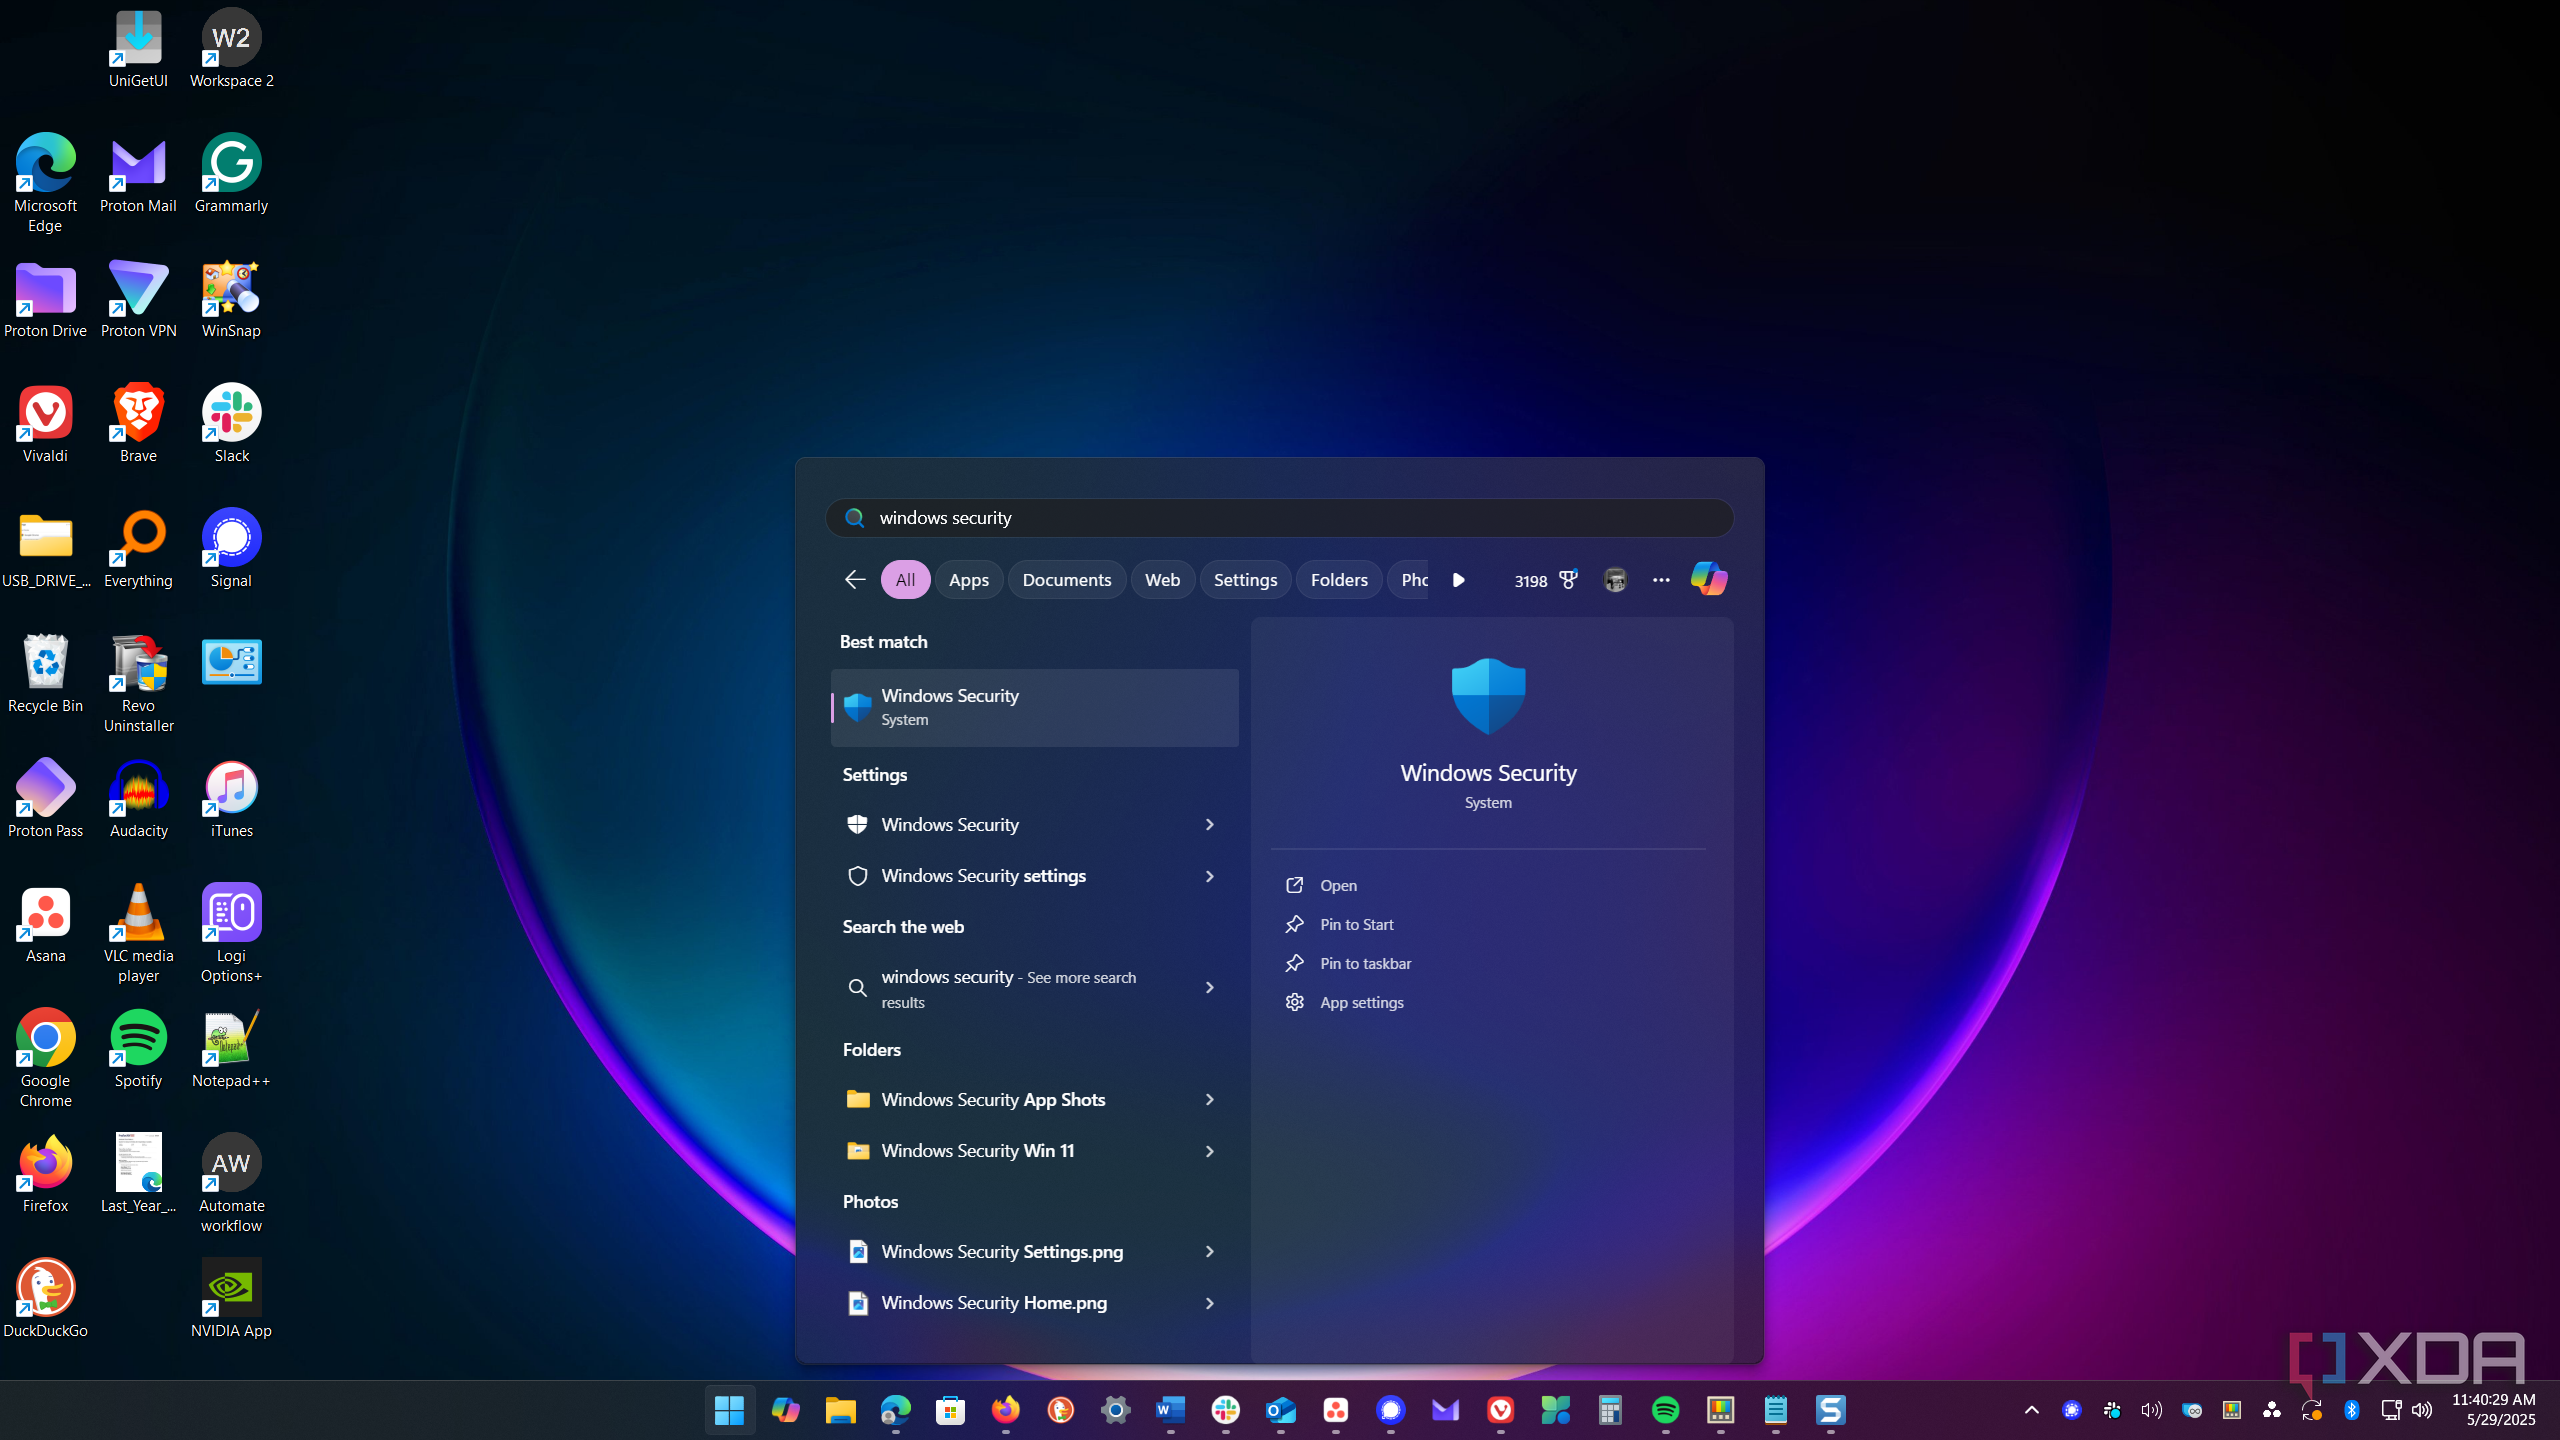Open Windows Security Home.png photo result
Viewport: 2560px width, 1440px height.
click(x=1035, y=1303)
